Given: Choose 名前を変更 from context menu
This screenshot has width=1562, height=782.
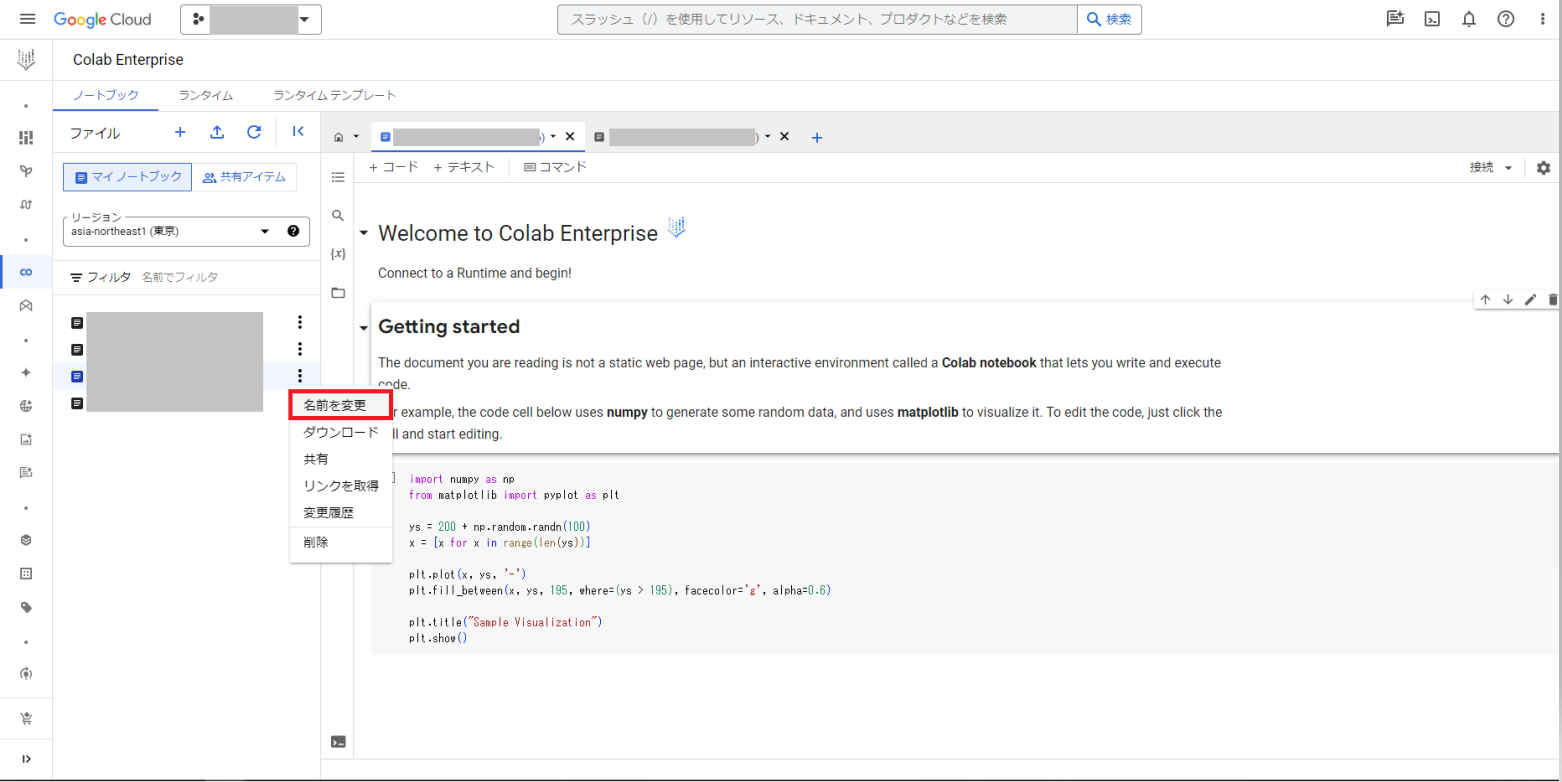Looking at the screenshot, I should 335,406.
